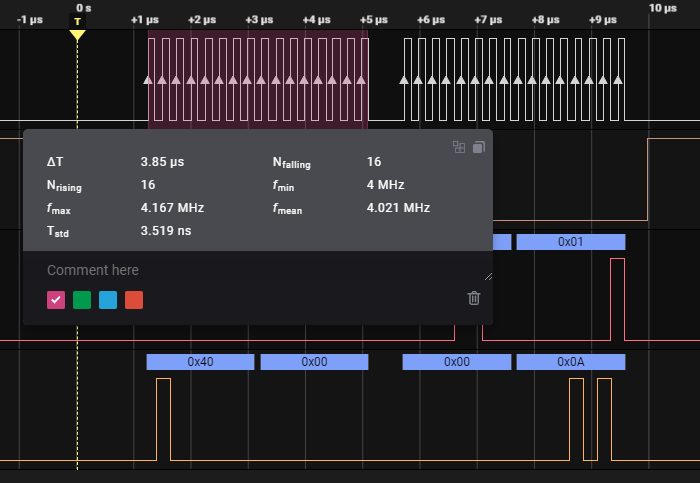700x483 pixels.
Task: Click the +5 µs timeline label
Action: click(374, 20)
